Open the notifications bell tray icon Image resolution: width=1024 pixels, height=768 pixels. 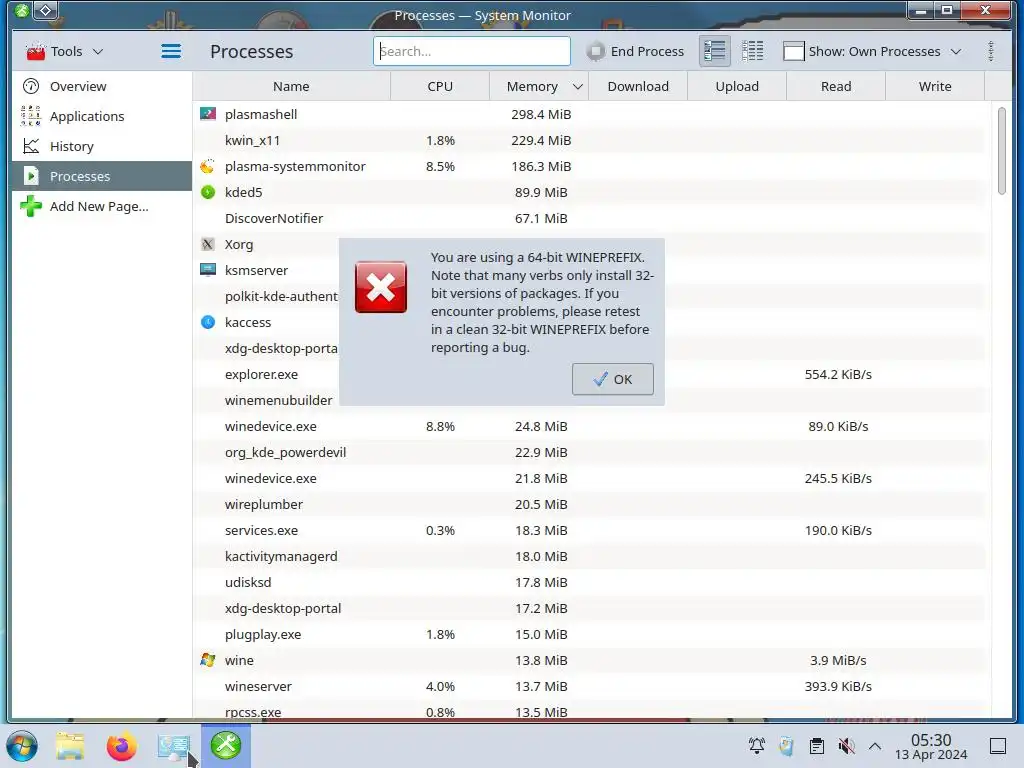[x=756, y=746]
